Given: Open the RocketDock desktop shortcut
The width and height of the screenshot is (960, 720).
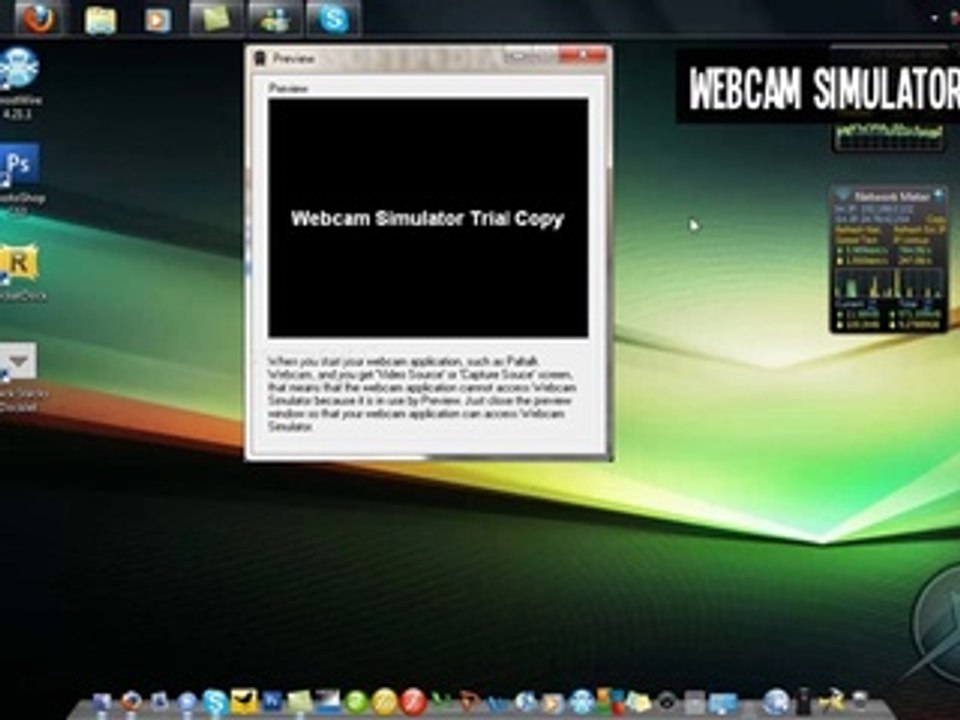Looking at the screenshot, I should coord(20,263).
